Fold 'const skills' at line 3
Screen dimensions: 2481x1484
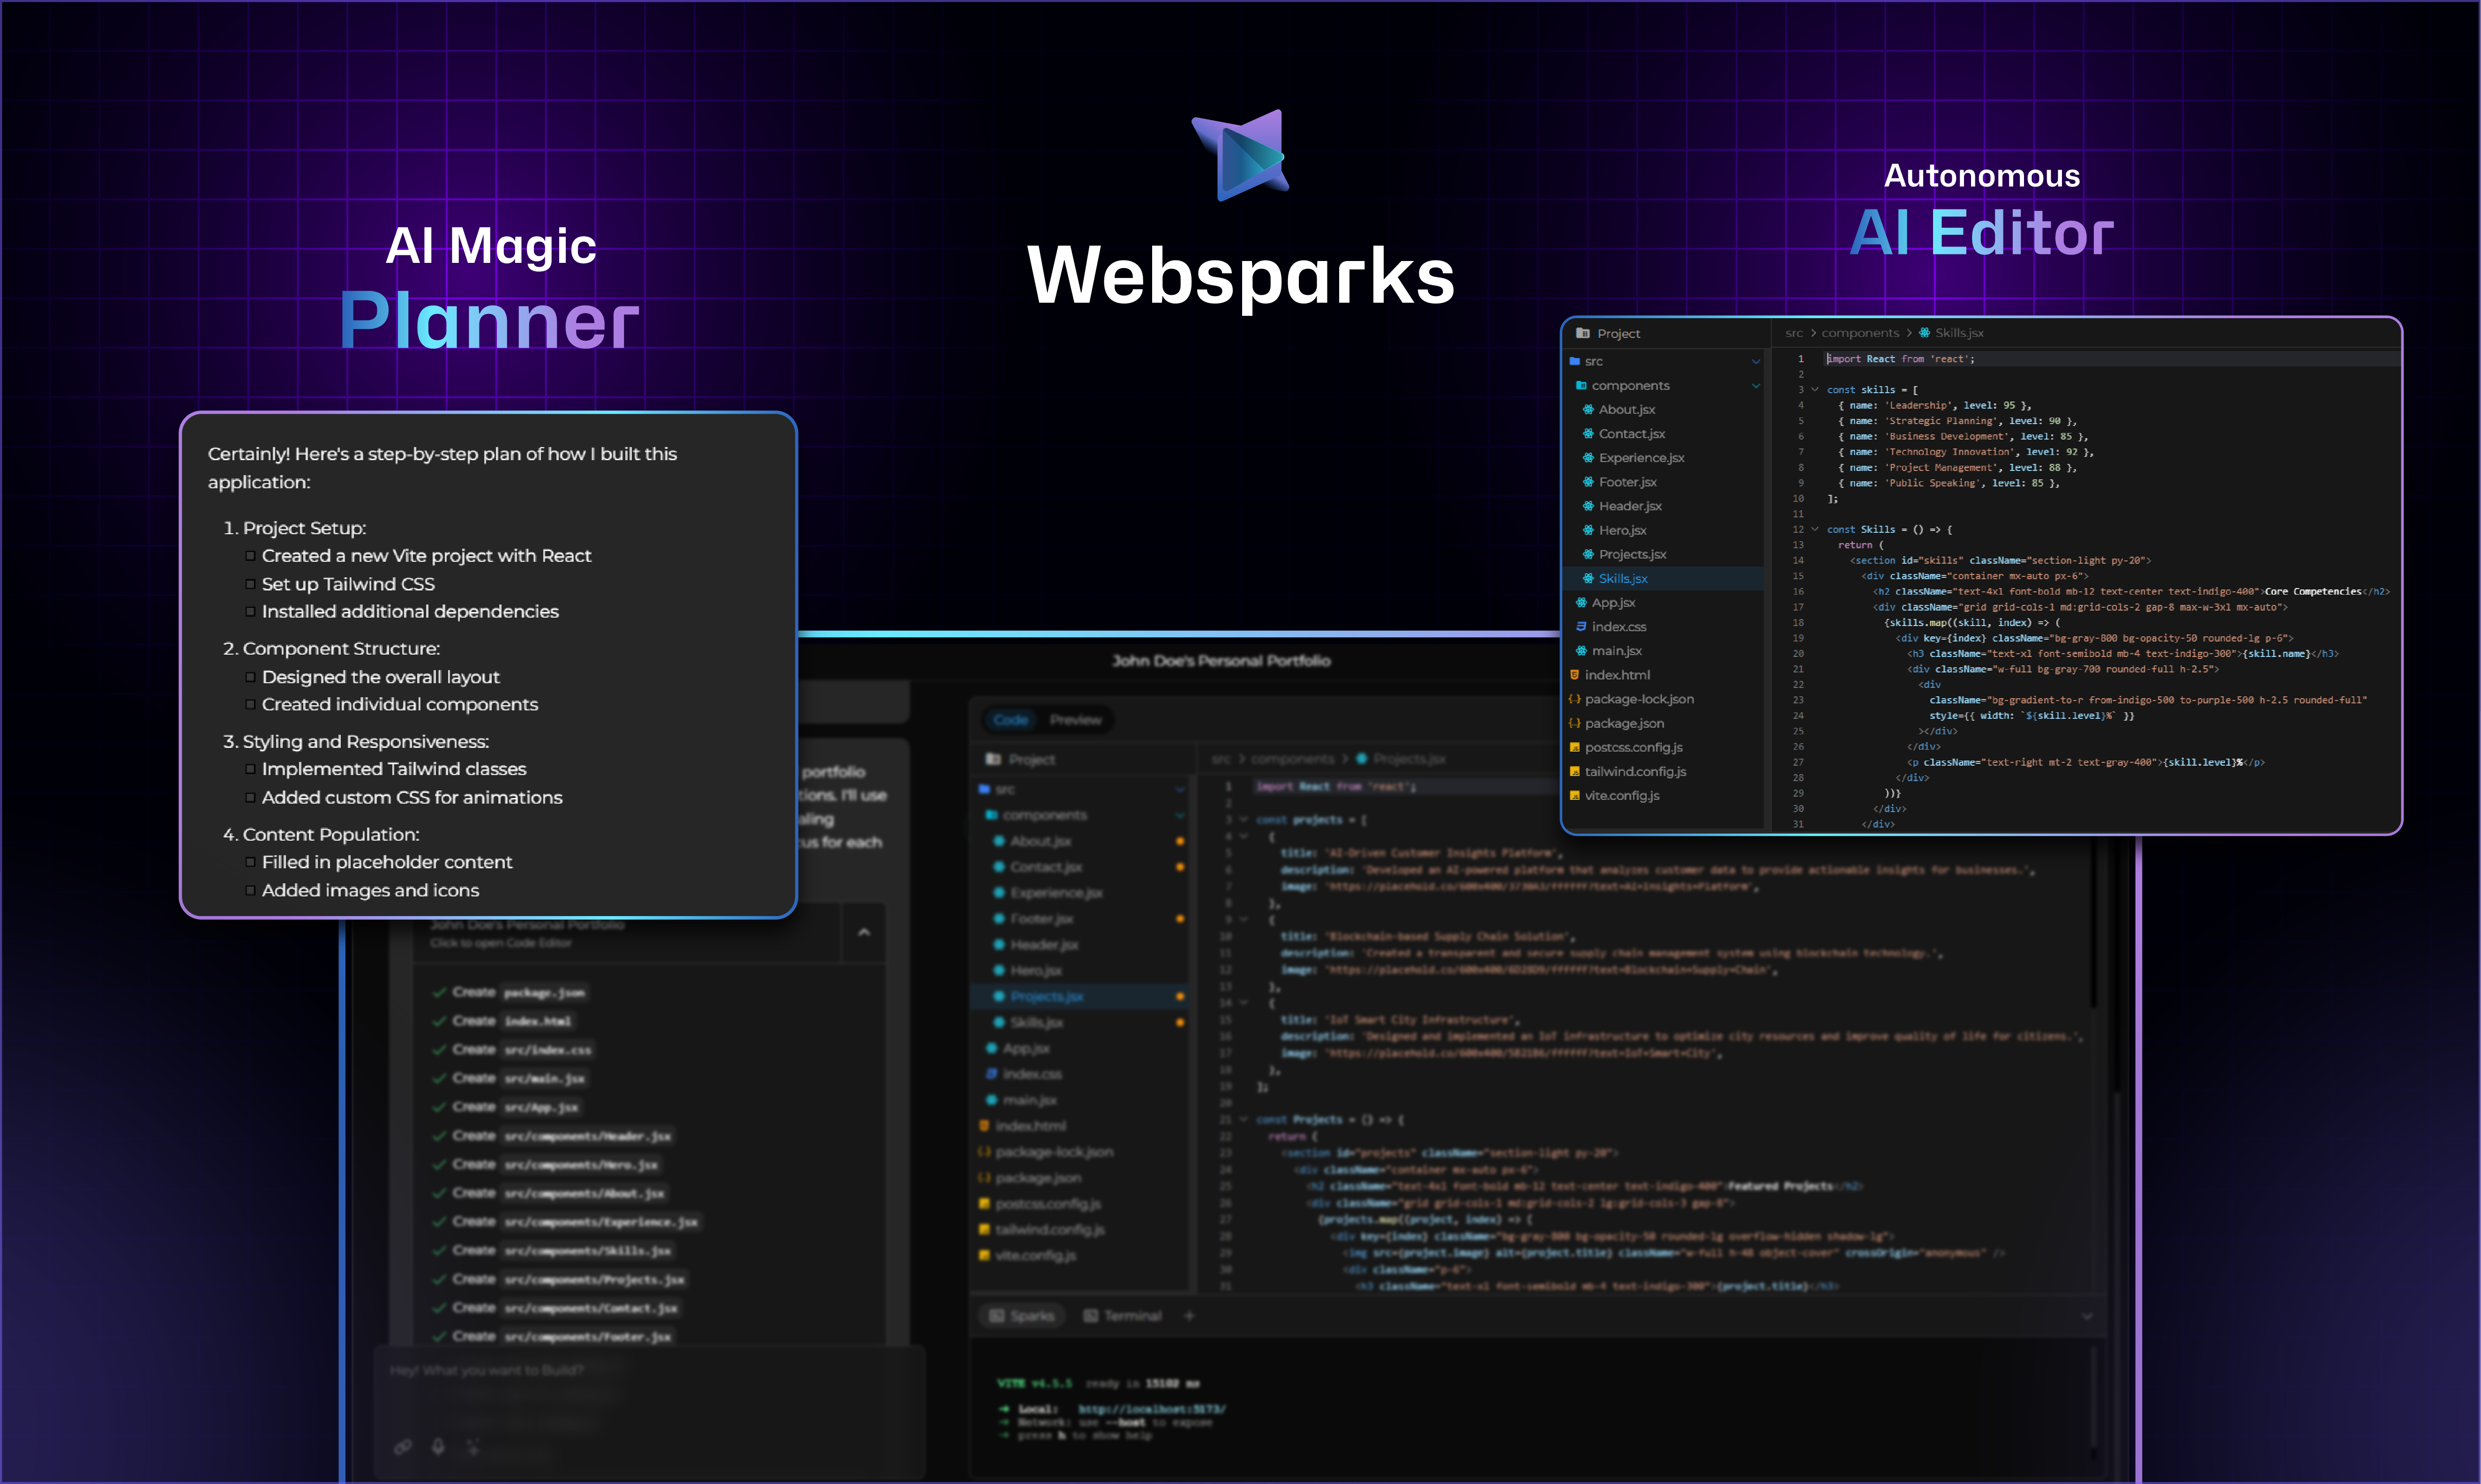click(1815, 390)
